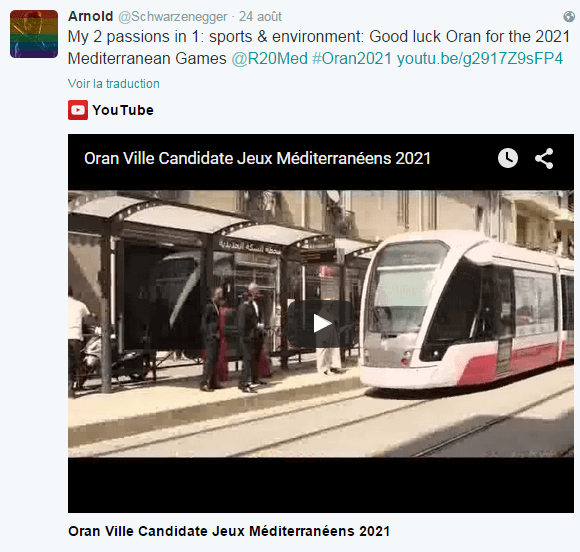Click the tram in the video thumbnail
Image resolution: width=580 pixels, height=552 pixels.
point(467,311)
